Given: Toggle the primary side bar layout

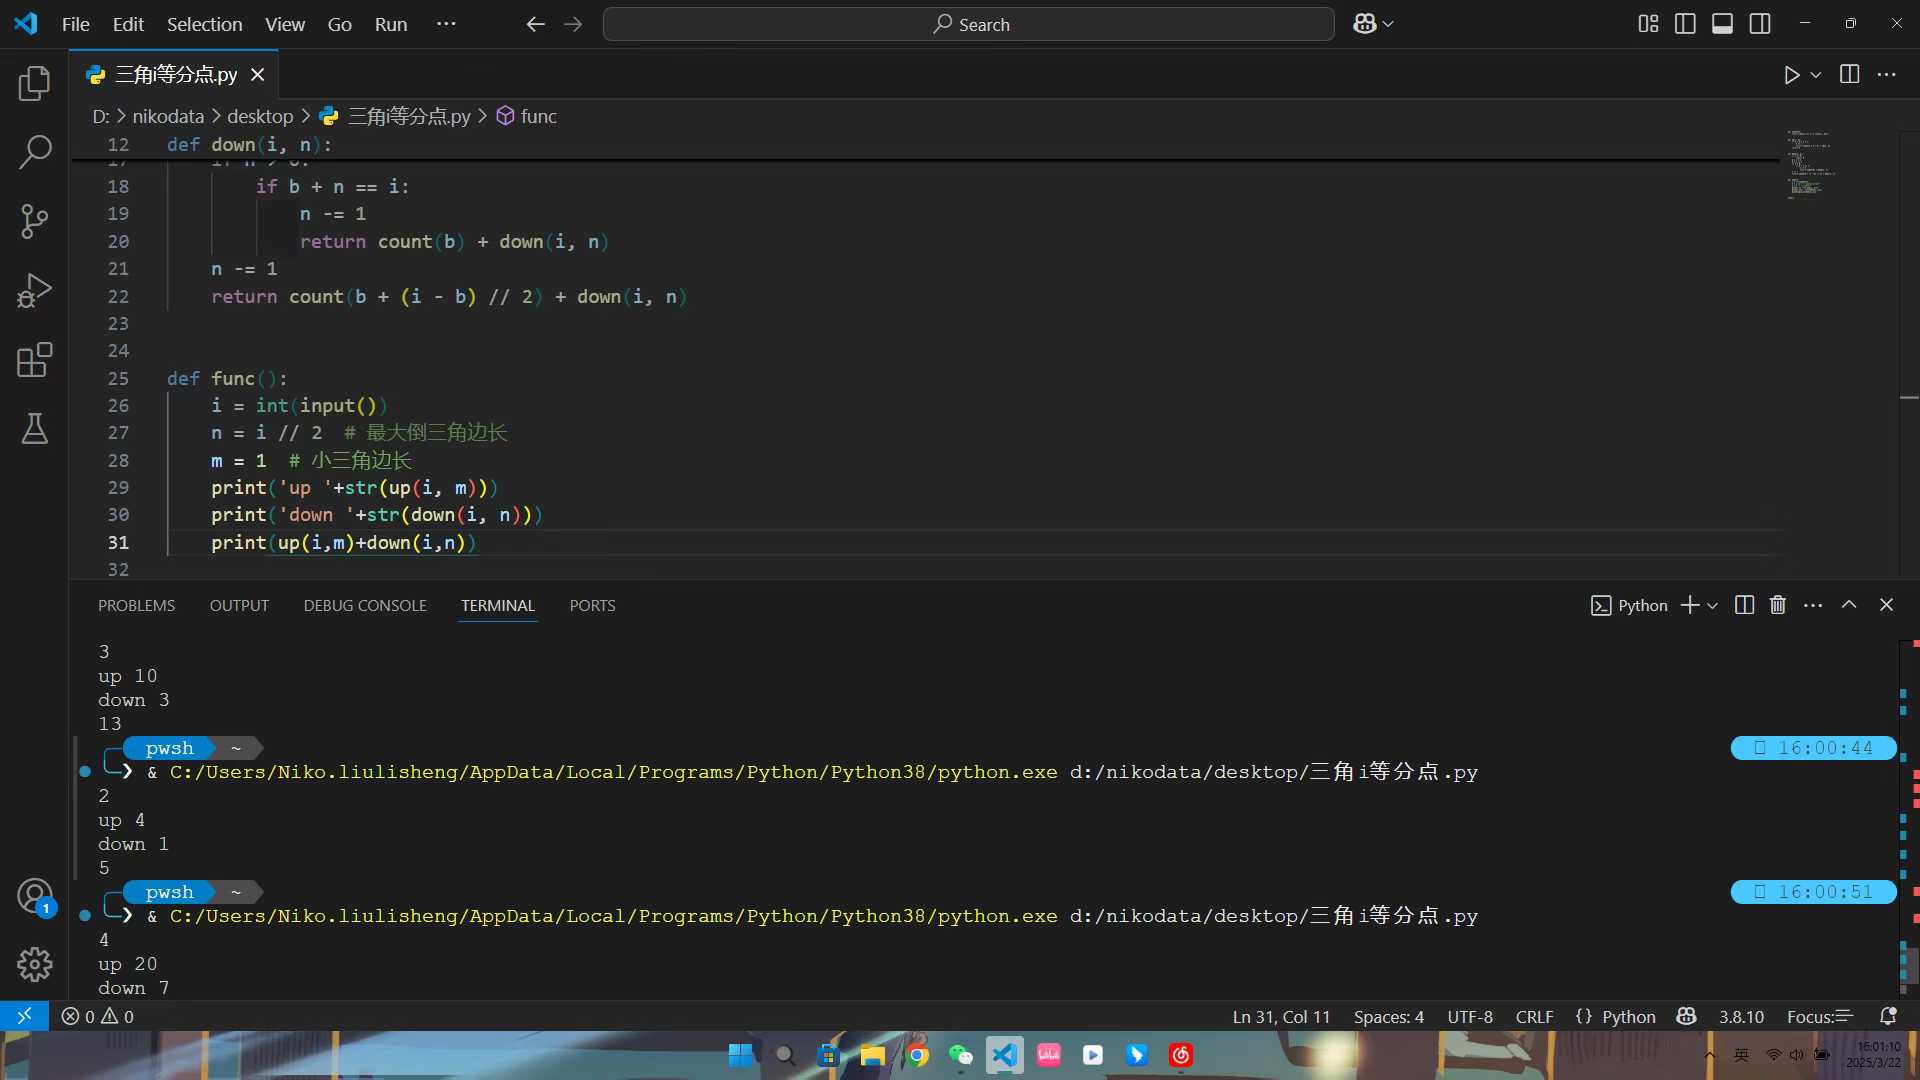Looking at the screenshot, I should click(x=1685, y=24).
